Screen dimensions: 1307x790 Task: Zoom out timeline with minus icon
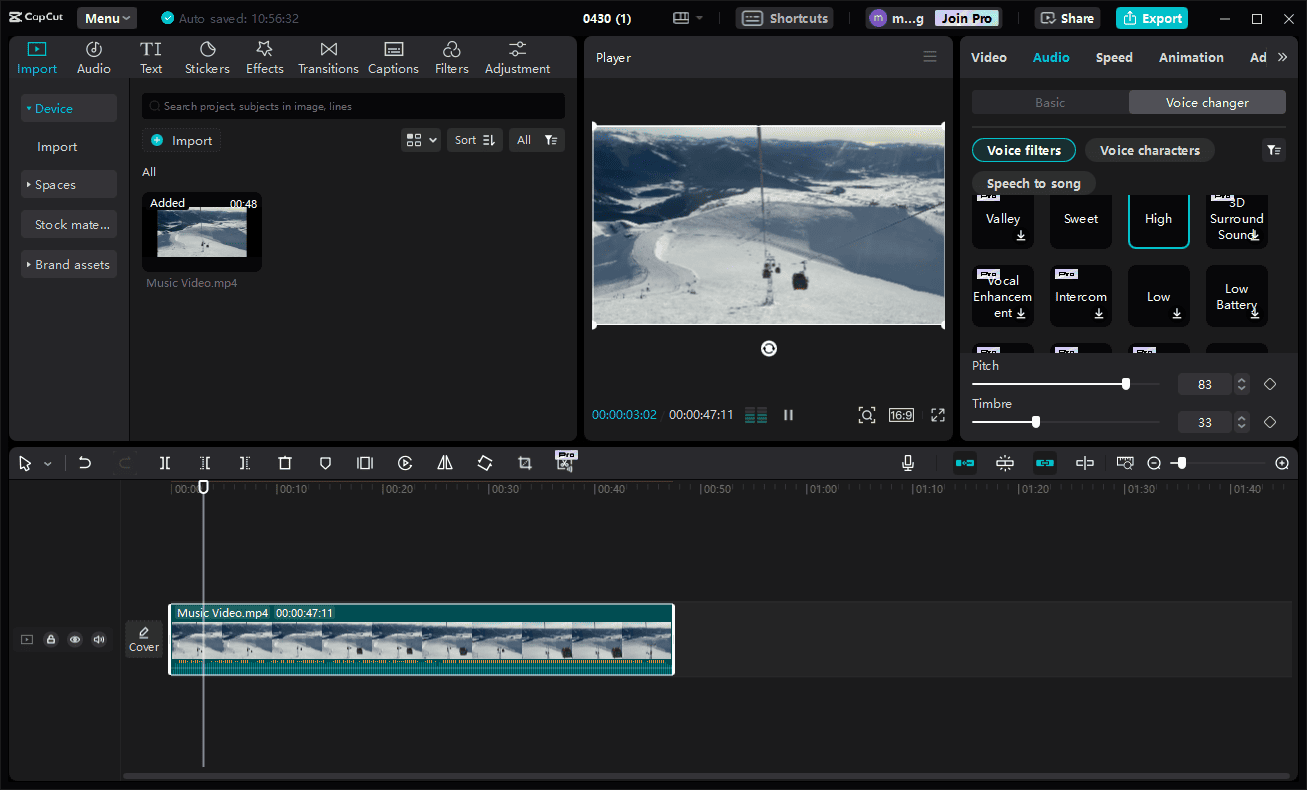[1154, 463]
